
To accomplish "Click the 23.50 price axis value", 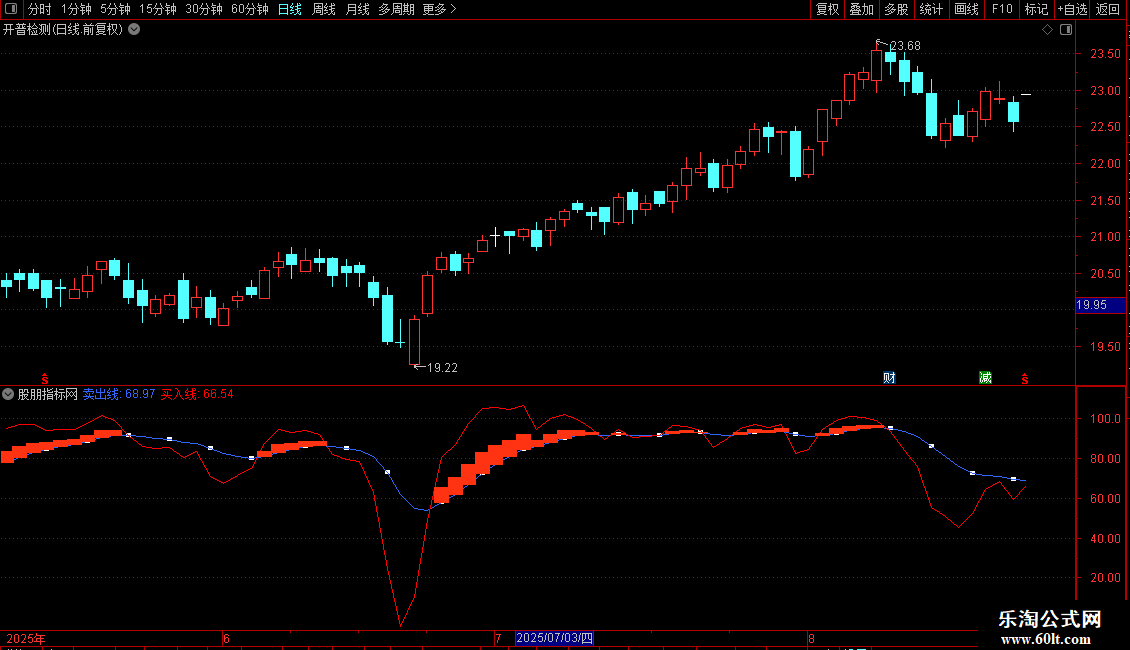I will point(1105,54).
